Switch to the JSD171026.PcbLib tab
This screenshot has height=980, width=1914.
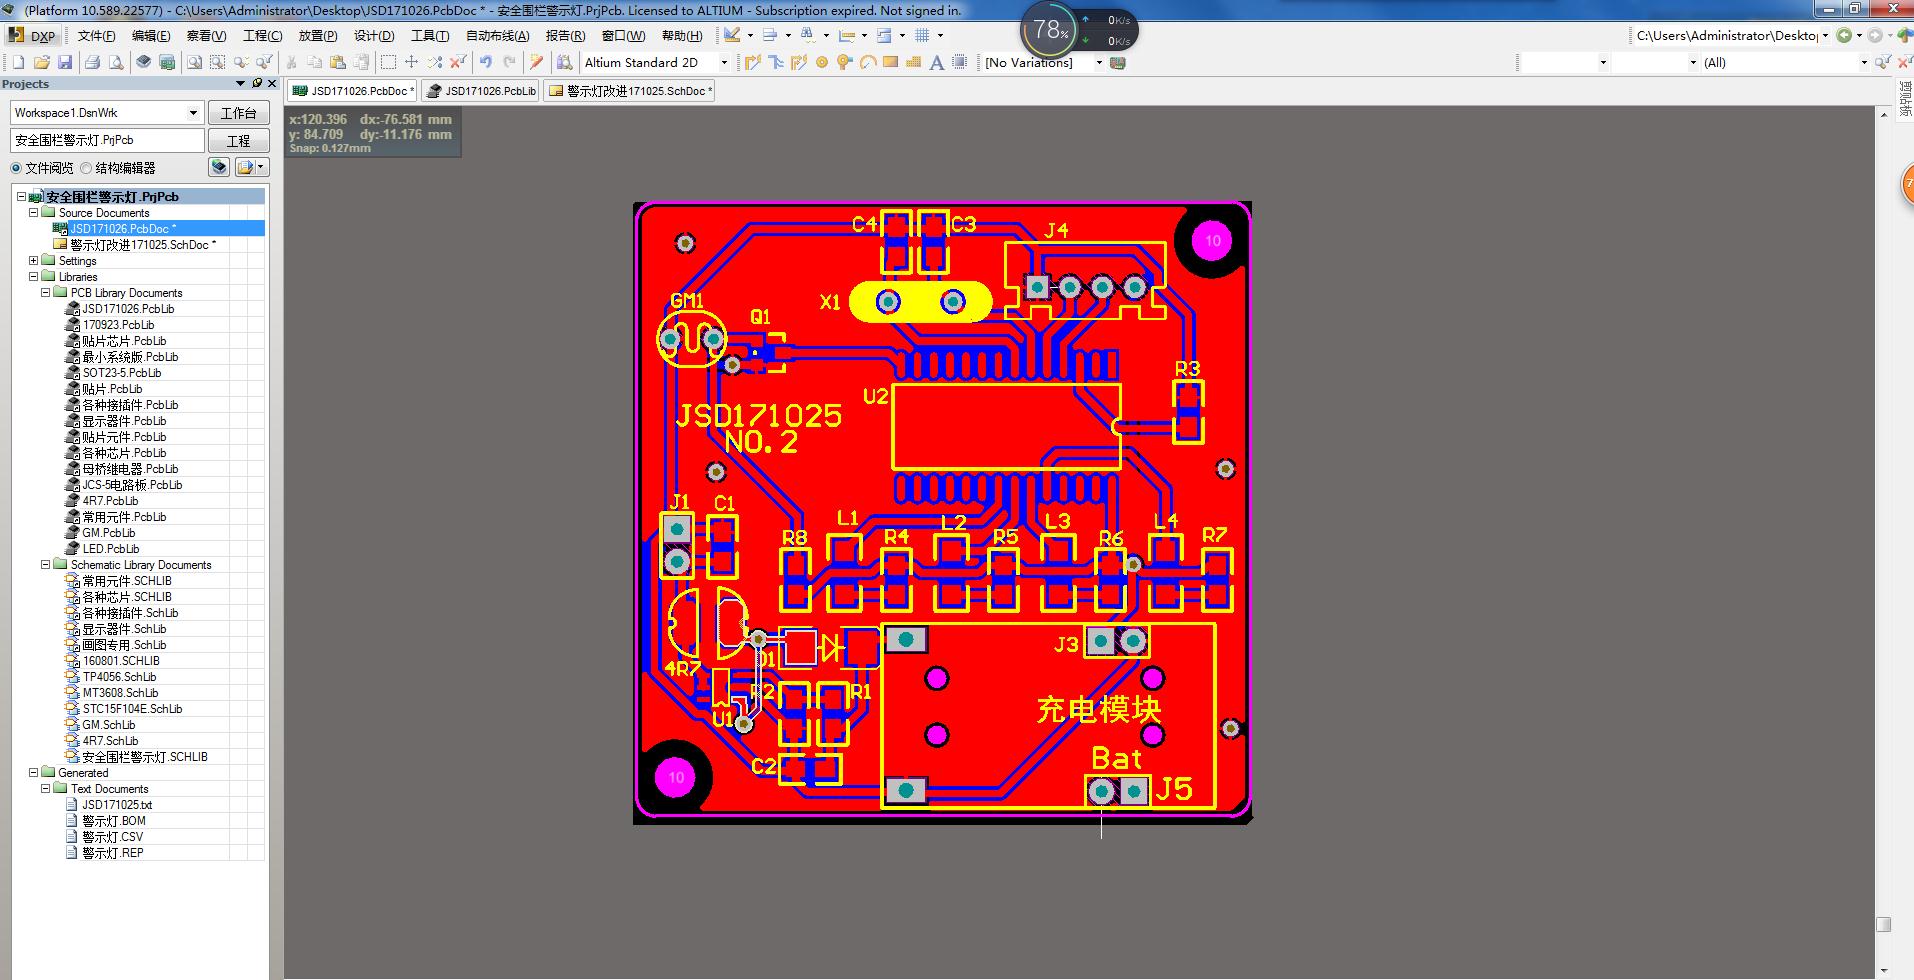click(481, 91)
